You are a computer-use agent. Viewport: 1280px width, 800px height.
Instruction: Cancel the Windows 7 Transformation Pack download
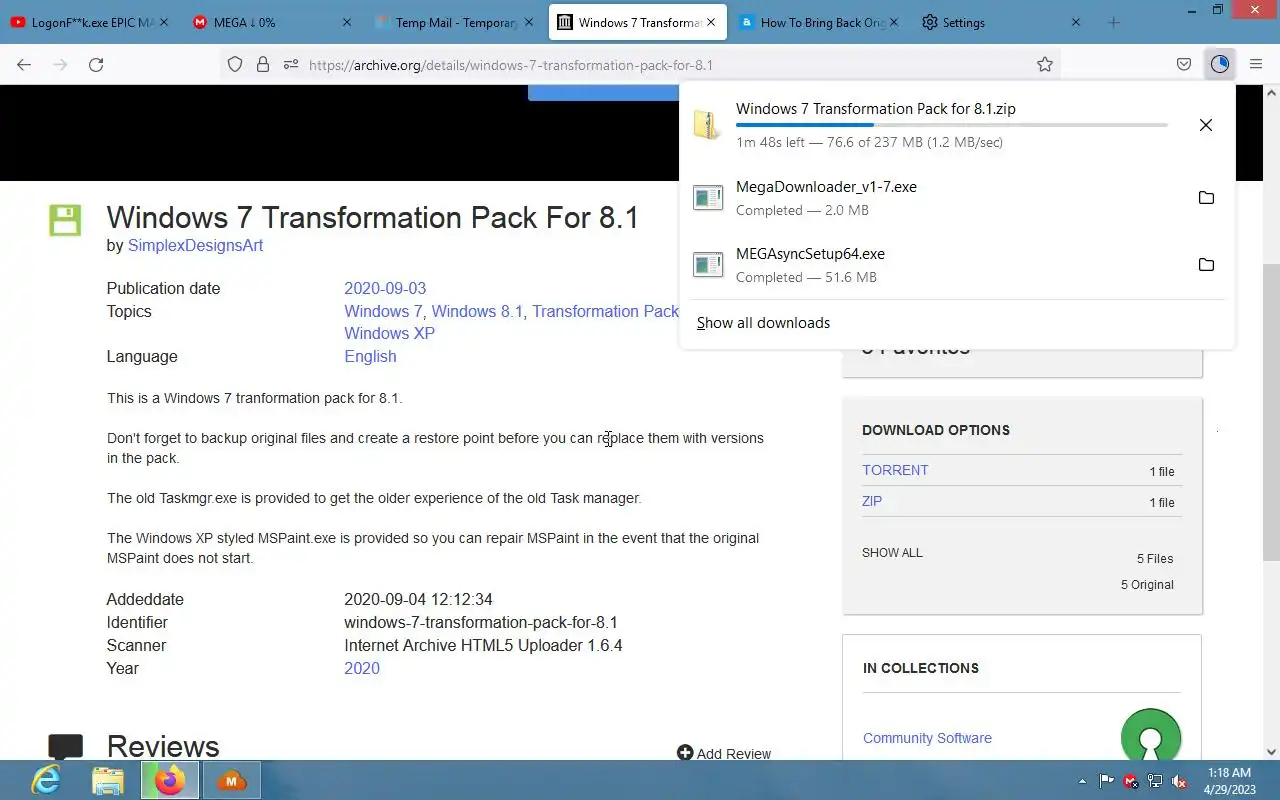[1206, 125]
